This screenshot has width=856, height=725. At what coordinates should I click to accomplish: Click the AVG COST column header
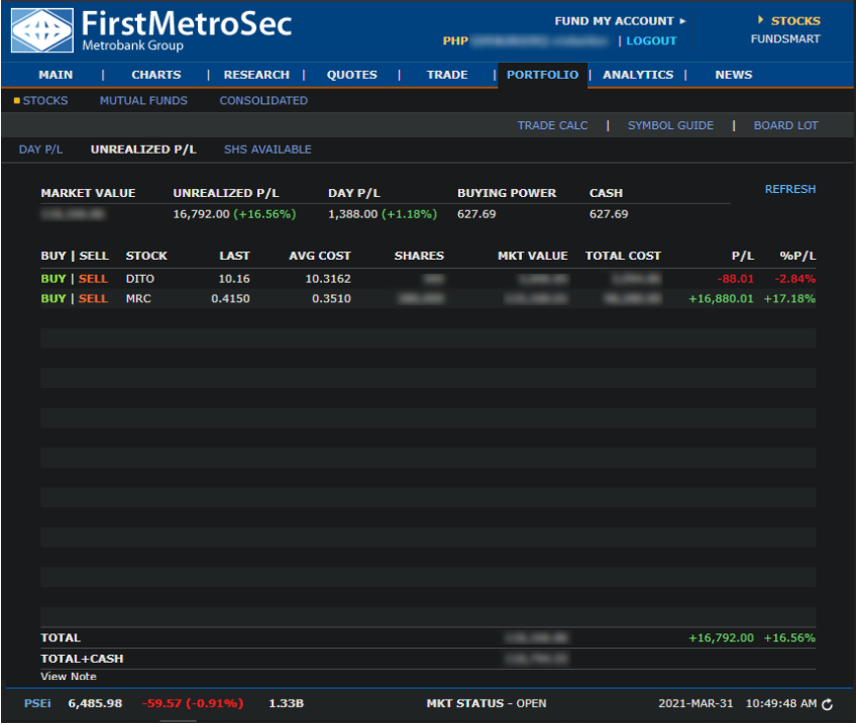point(320,256)
